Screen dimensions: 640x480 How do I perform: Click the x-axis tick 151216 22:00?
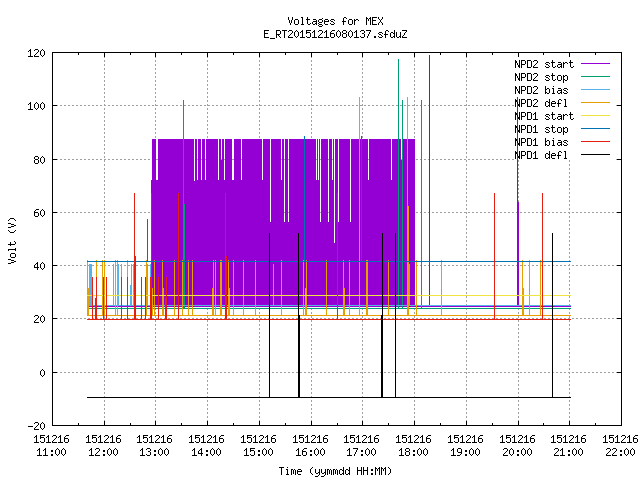tap(620, 446)
